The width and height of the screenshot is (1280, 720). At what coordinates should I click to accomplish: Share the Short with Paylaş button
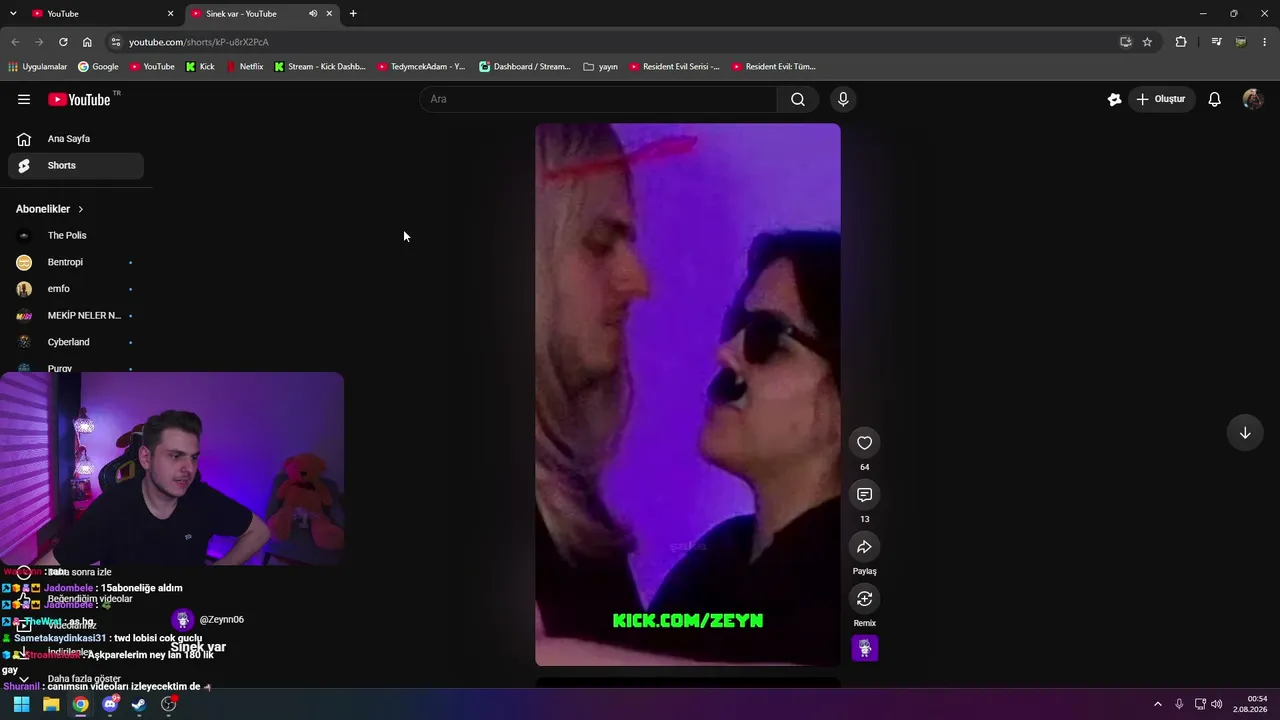click(865, 547)
